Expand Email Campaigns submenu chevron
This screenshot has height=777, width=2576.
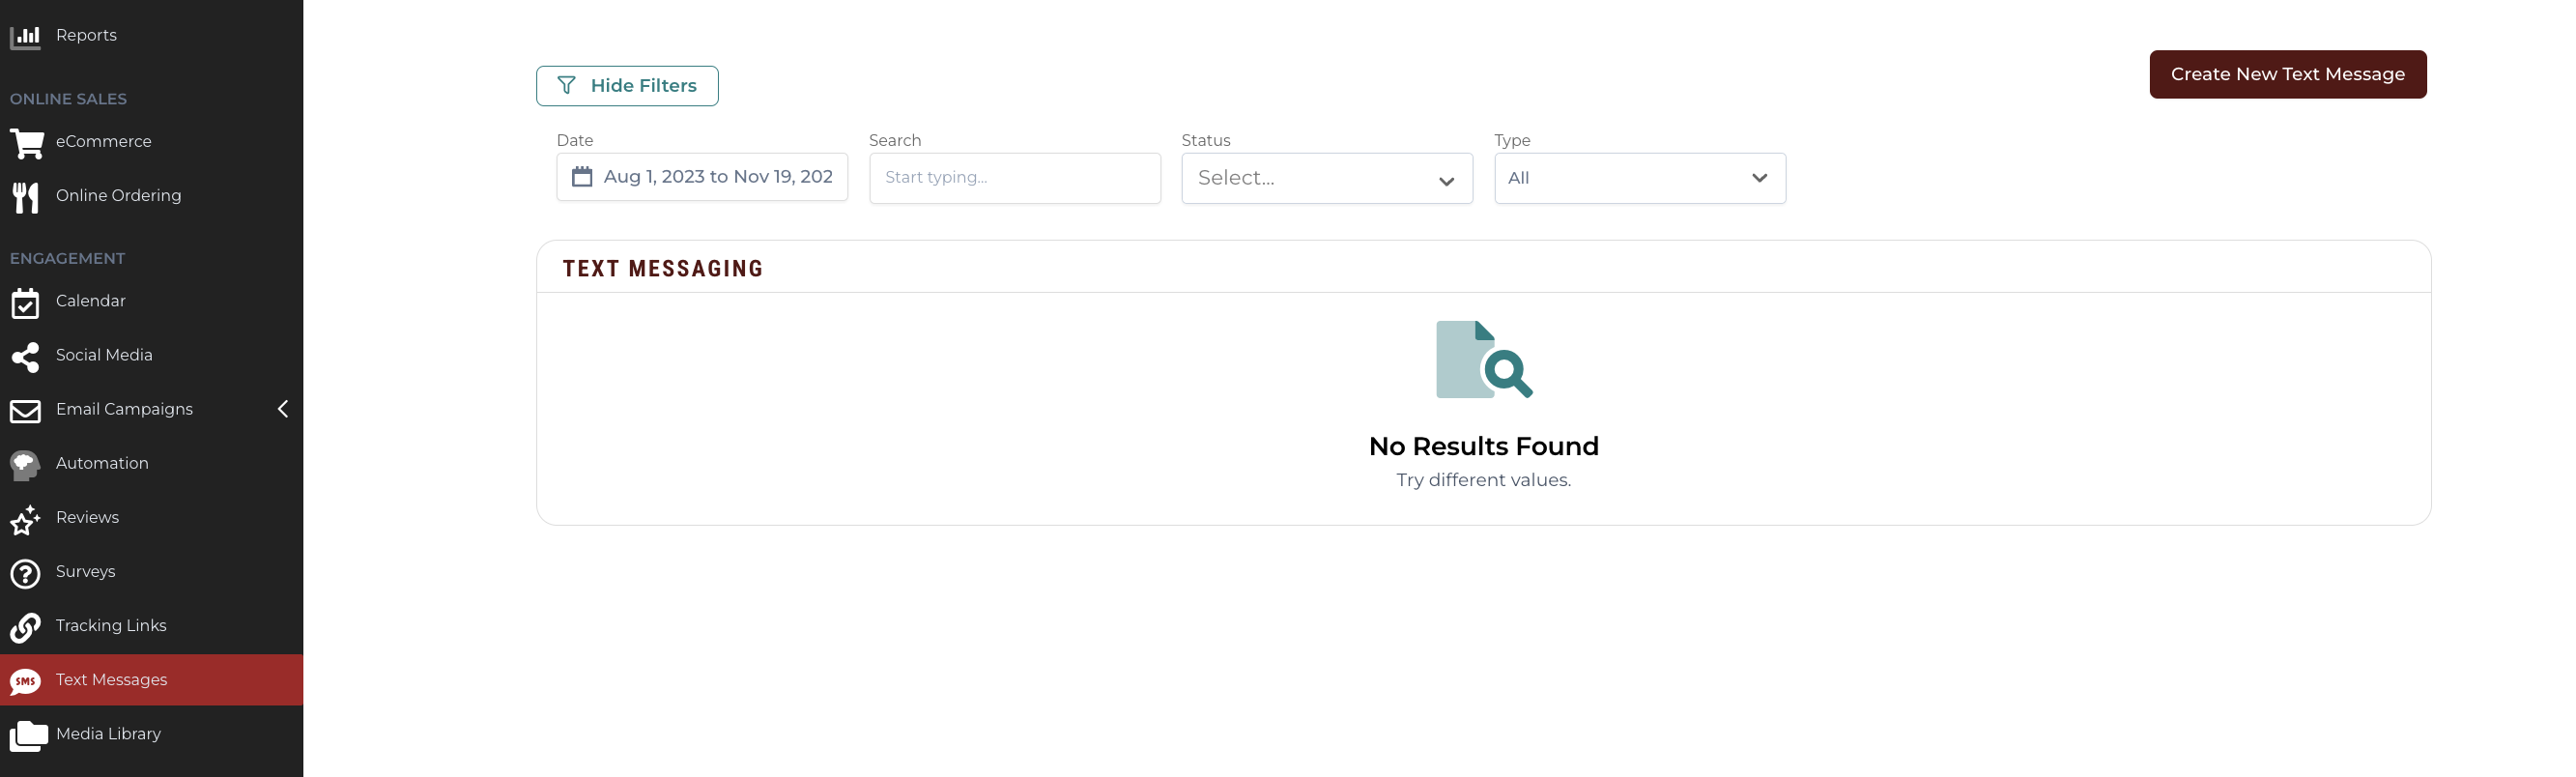283,409
